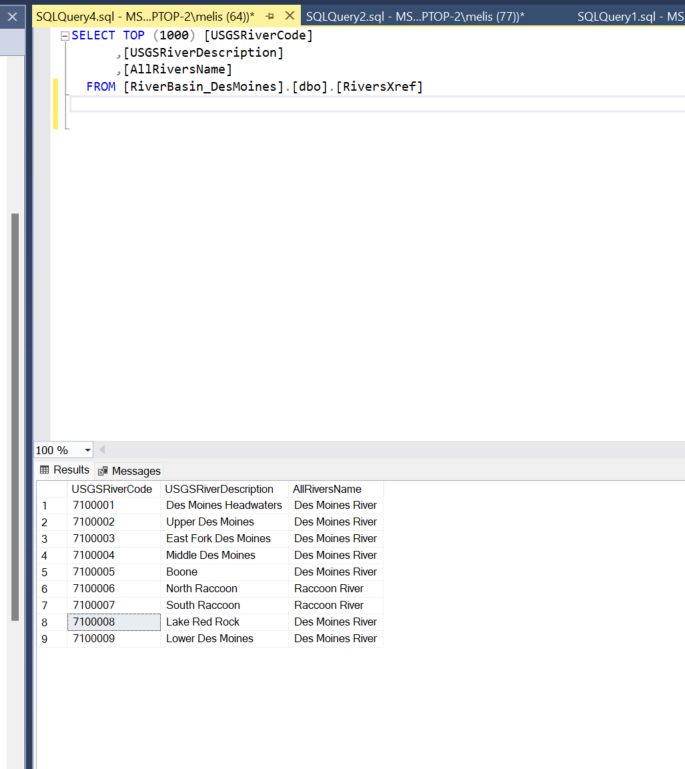Viewport: 685px width, 769px height.
Task: Click the empty line below FROM clause
Action: [378, 104]
